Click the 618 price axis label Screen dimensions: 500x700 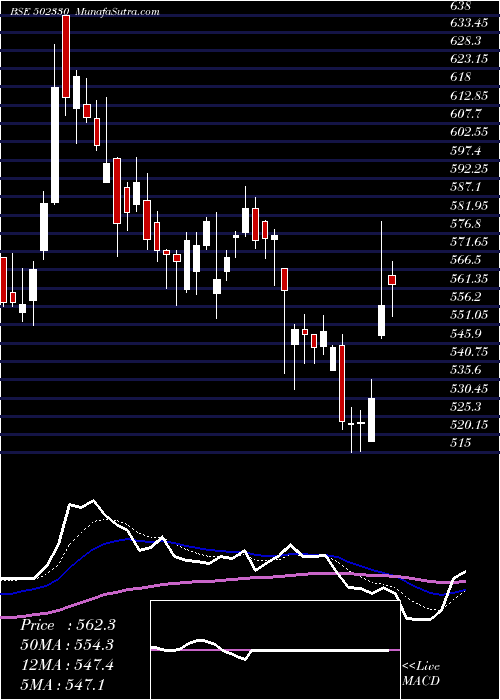tap(460, 77)
